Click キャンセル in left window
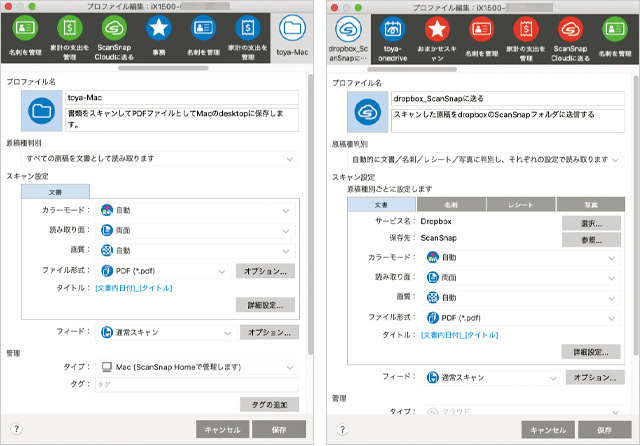The width and height of the screenshot is (640, 446). [x=222, y=429]
